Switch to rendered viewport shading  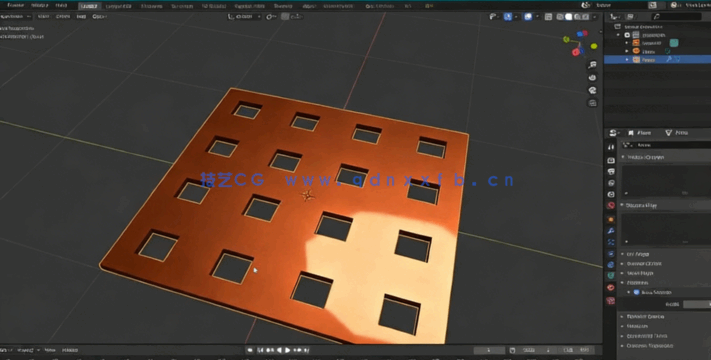coord(585,16)
